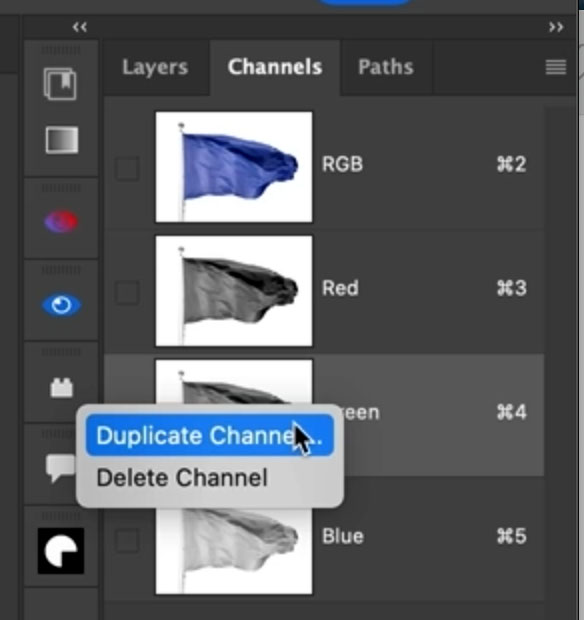Click the Green channel thumbnail

[x=234, y=381]
